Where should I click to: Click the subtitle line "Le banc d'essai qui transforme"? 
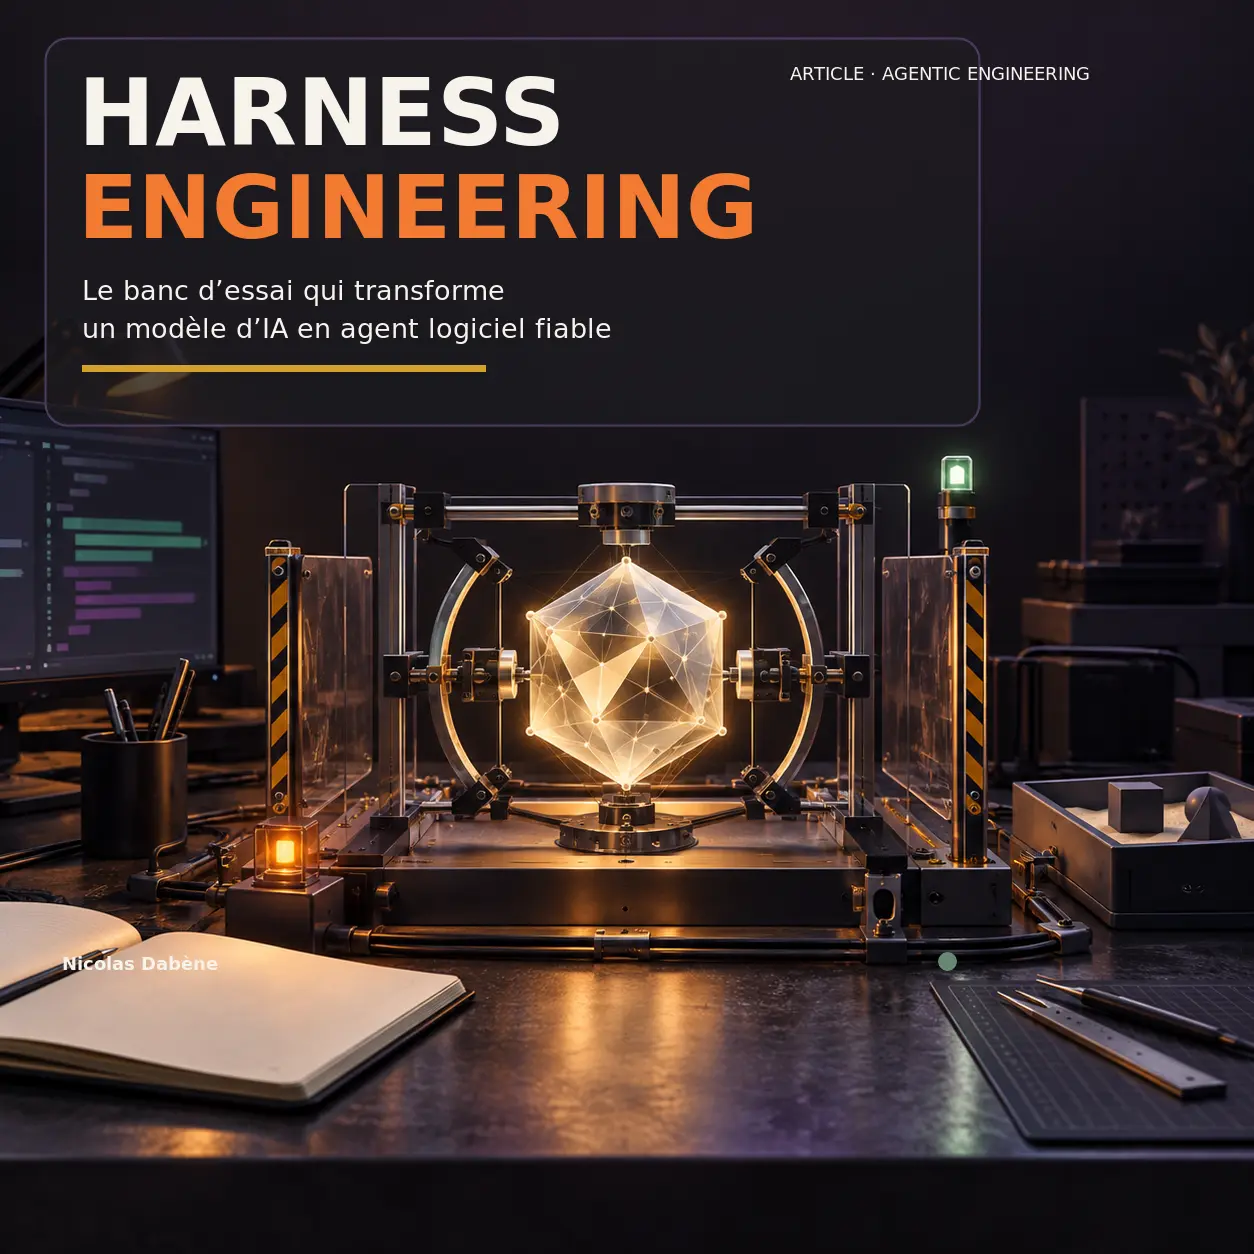point(293,291)
